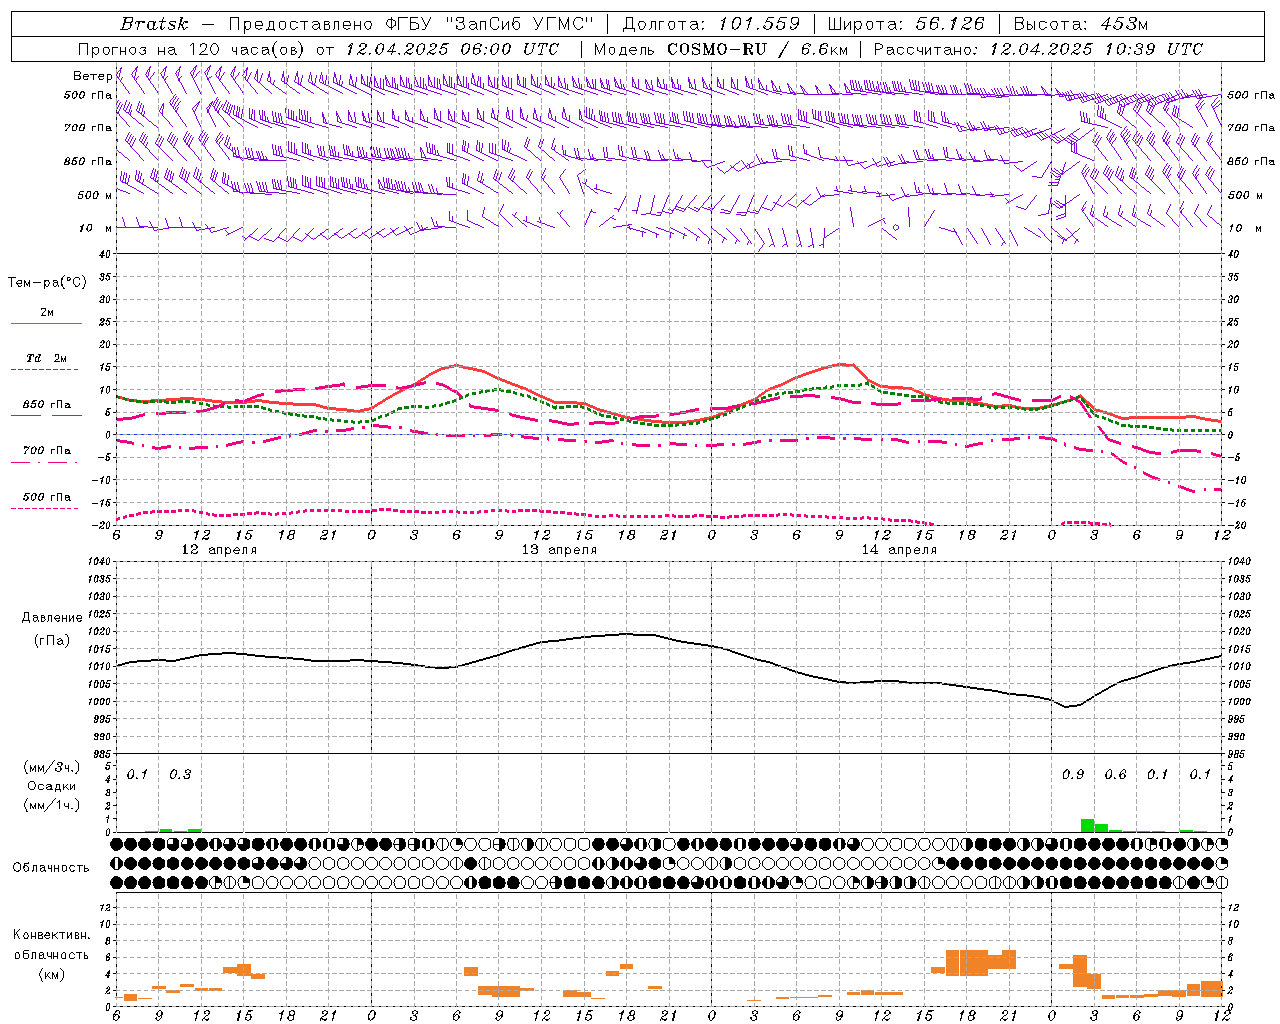Select the Осадки chart label
Image resolution: width=1280 pixels, height=1024 pixels.
[x=52, y=786]
